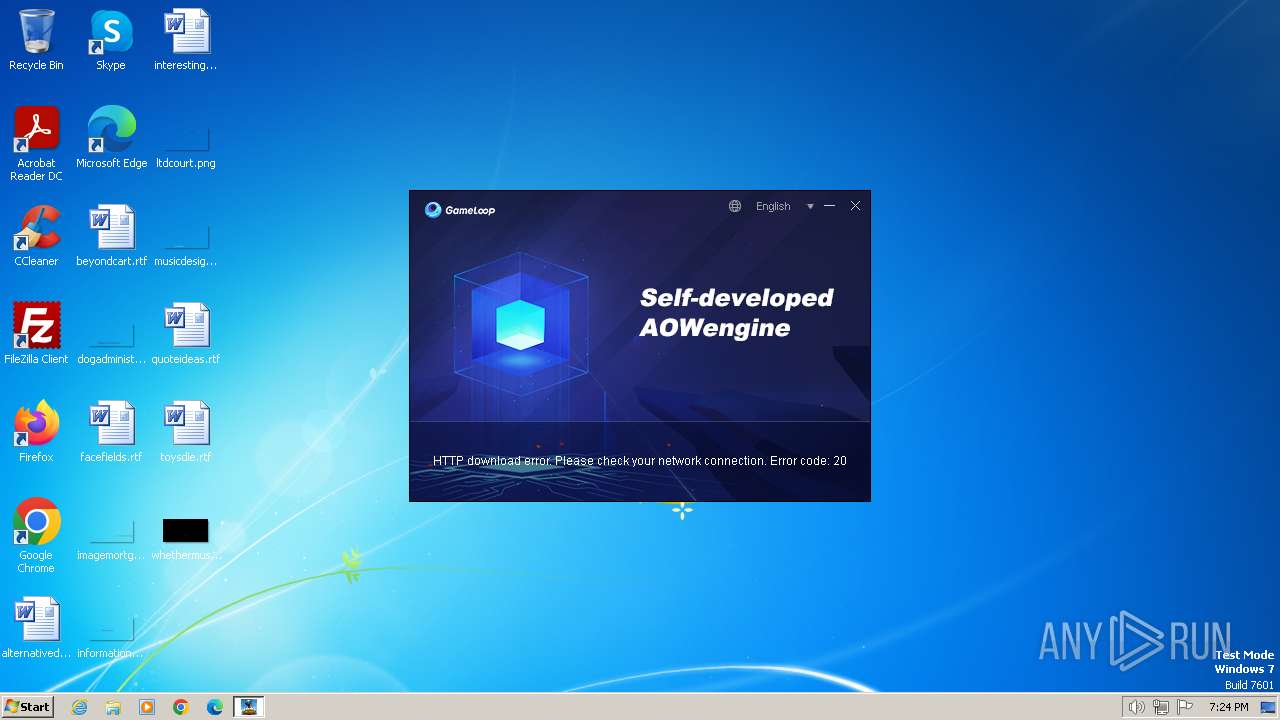The height and width of the screenshot is (720, 1280).
Task: Launch Google Chrome desktop shortcut
Action: (36, 536)
